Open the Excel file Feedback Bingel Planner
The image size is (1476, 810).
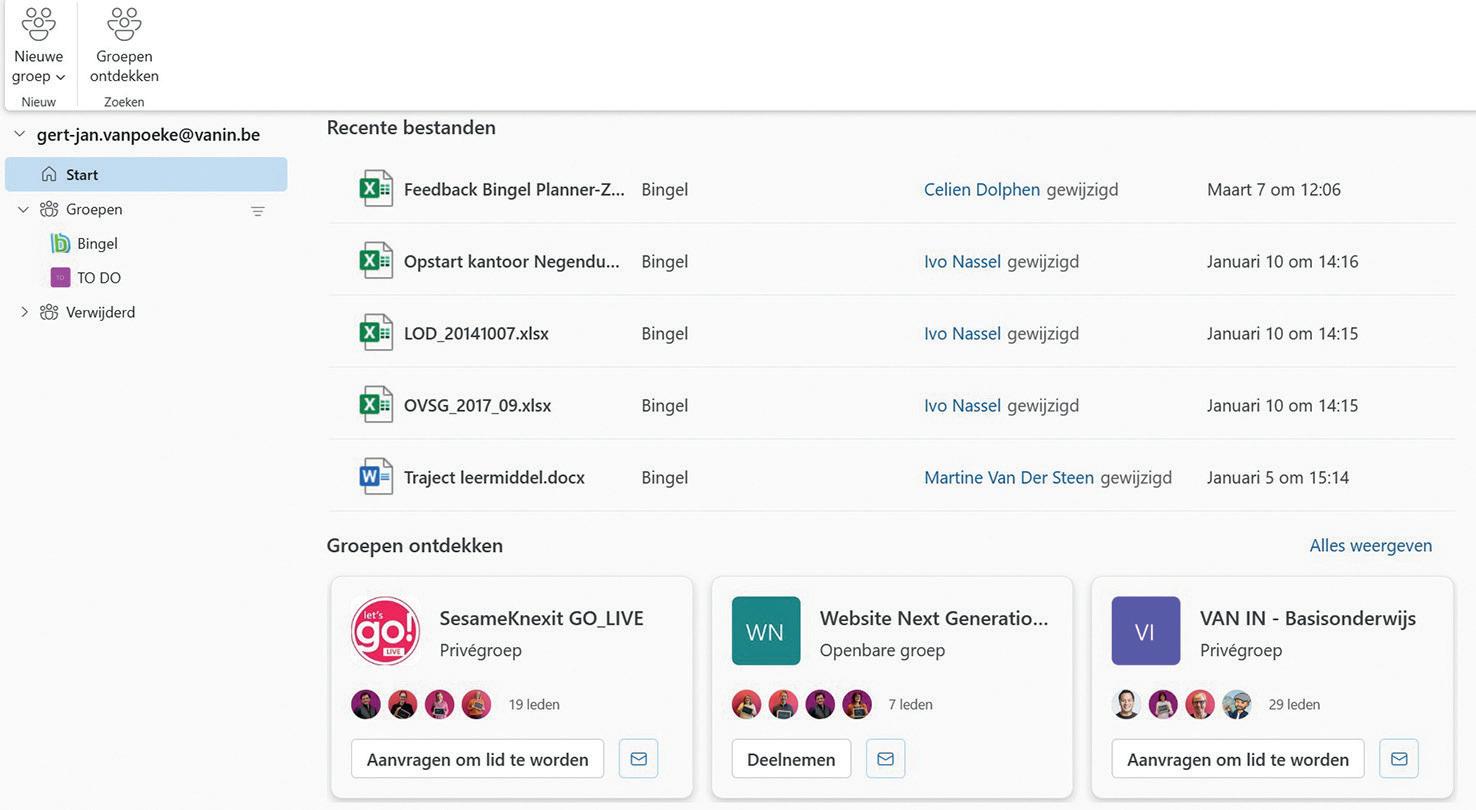pyautogui.click(x=514, y=190)
